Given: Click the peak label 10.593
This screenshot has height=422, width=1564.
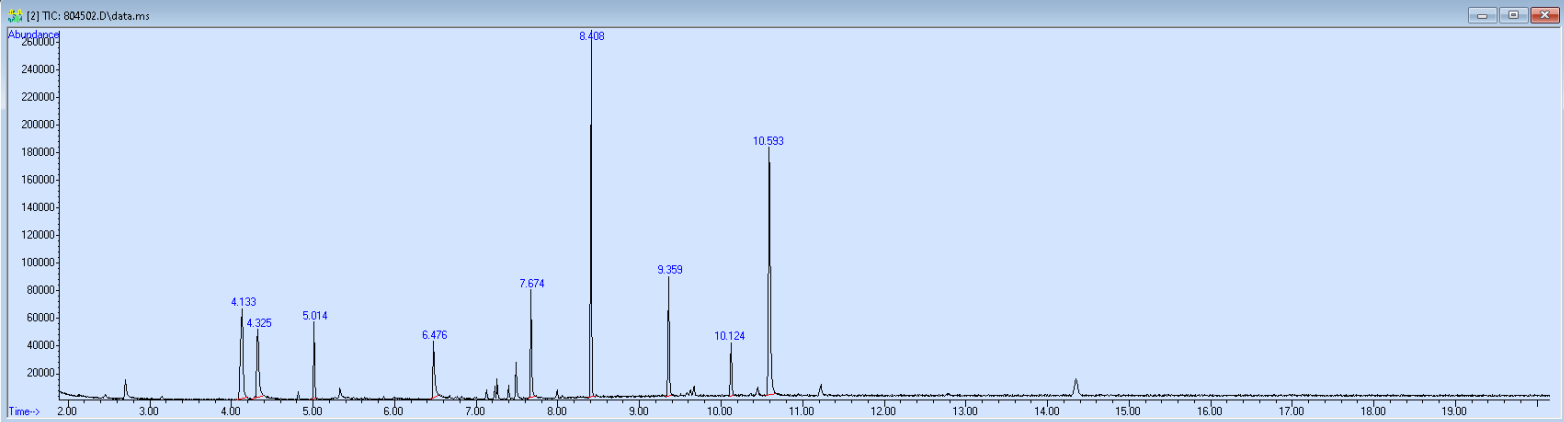Looking at the screenshot, I should [768, 141].
